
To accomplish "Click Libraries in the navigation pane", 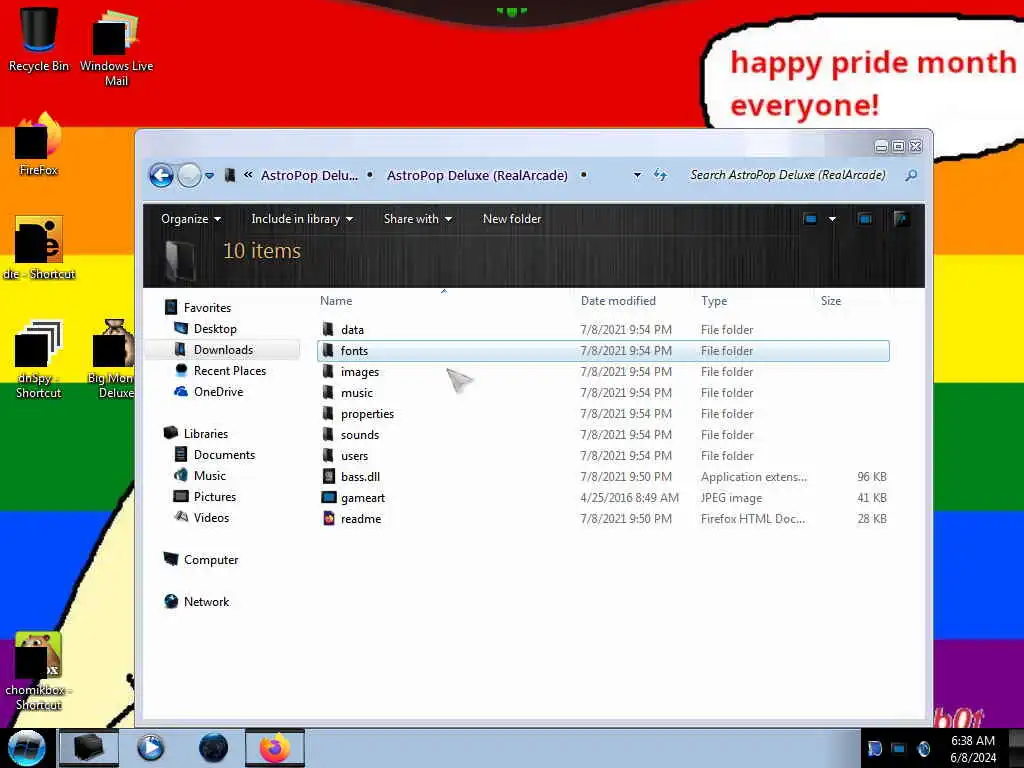I will click(x=206, y=434).
